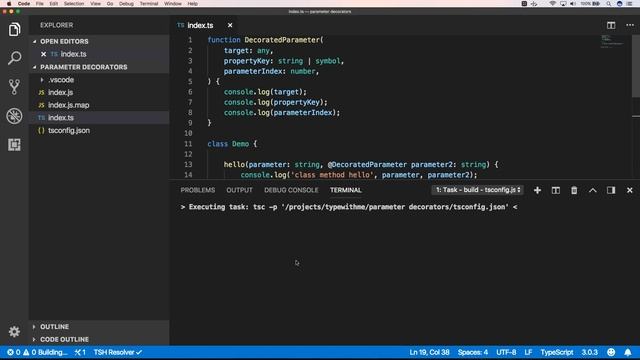Open macOS Spotlight search icon
The height and width of the screenshot is (360, 640).
click(x=609, y=4)
